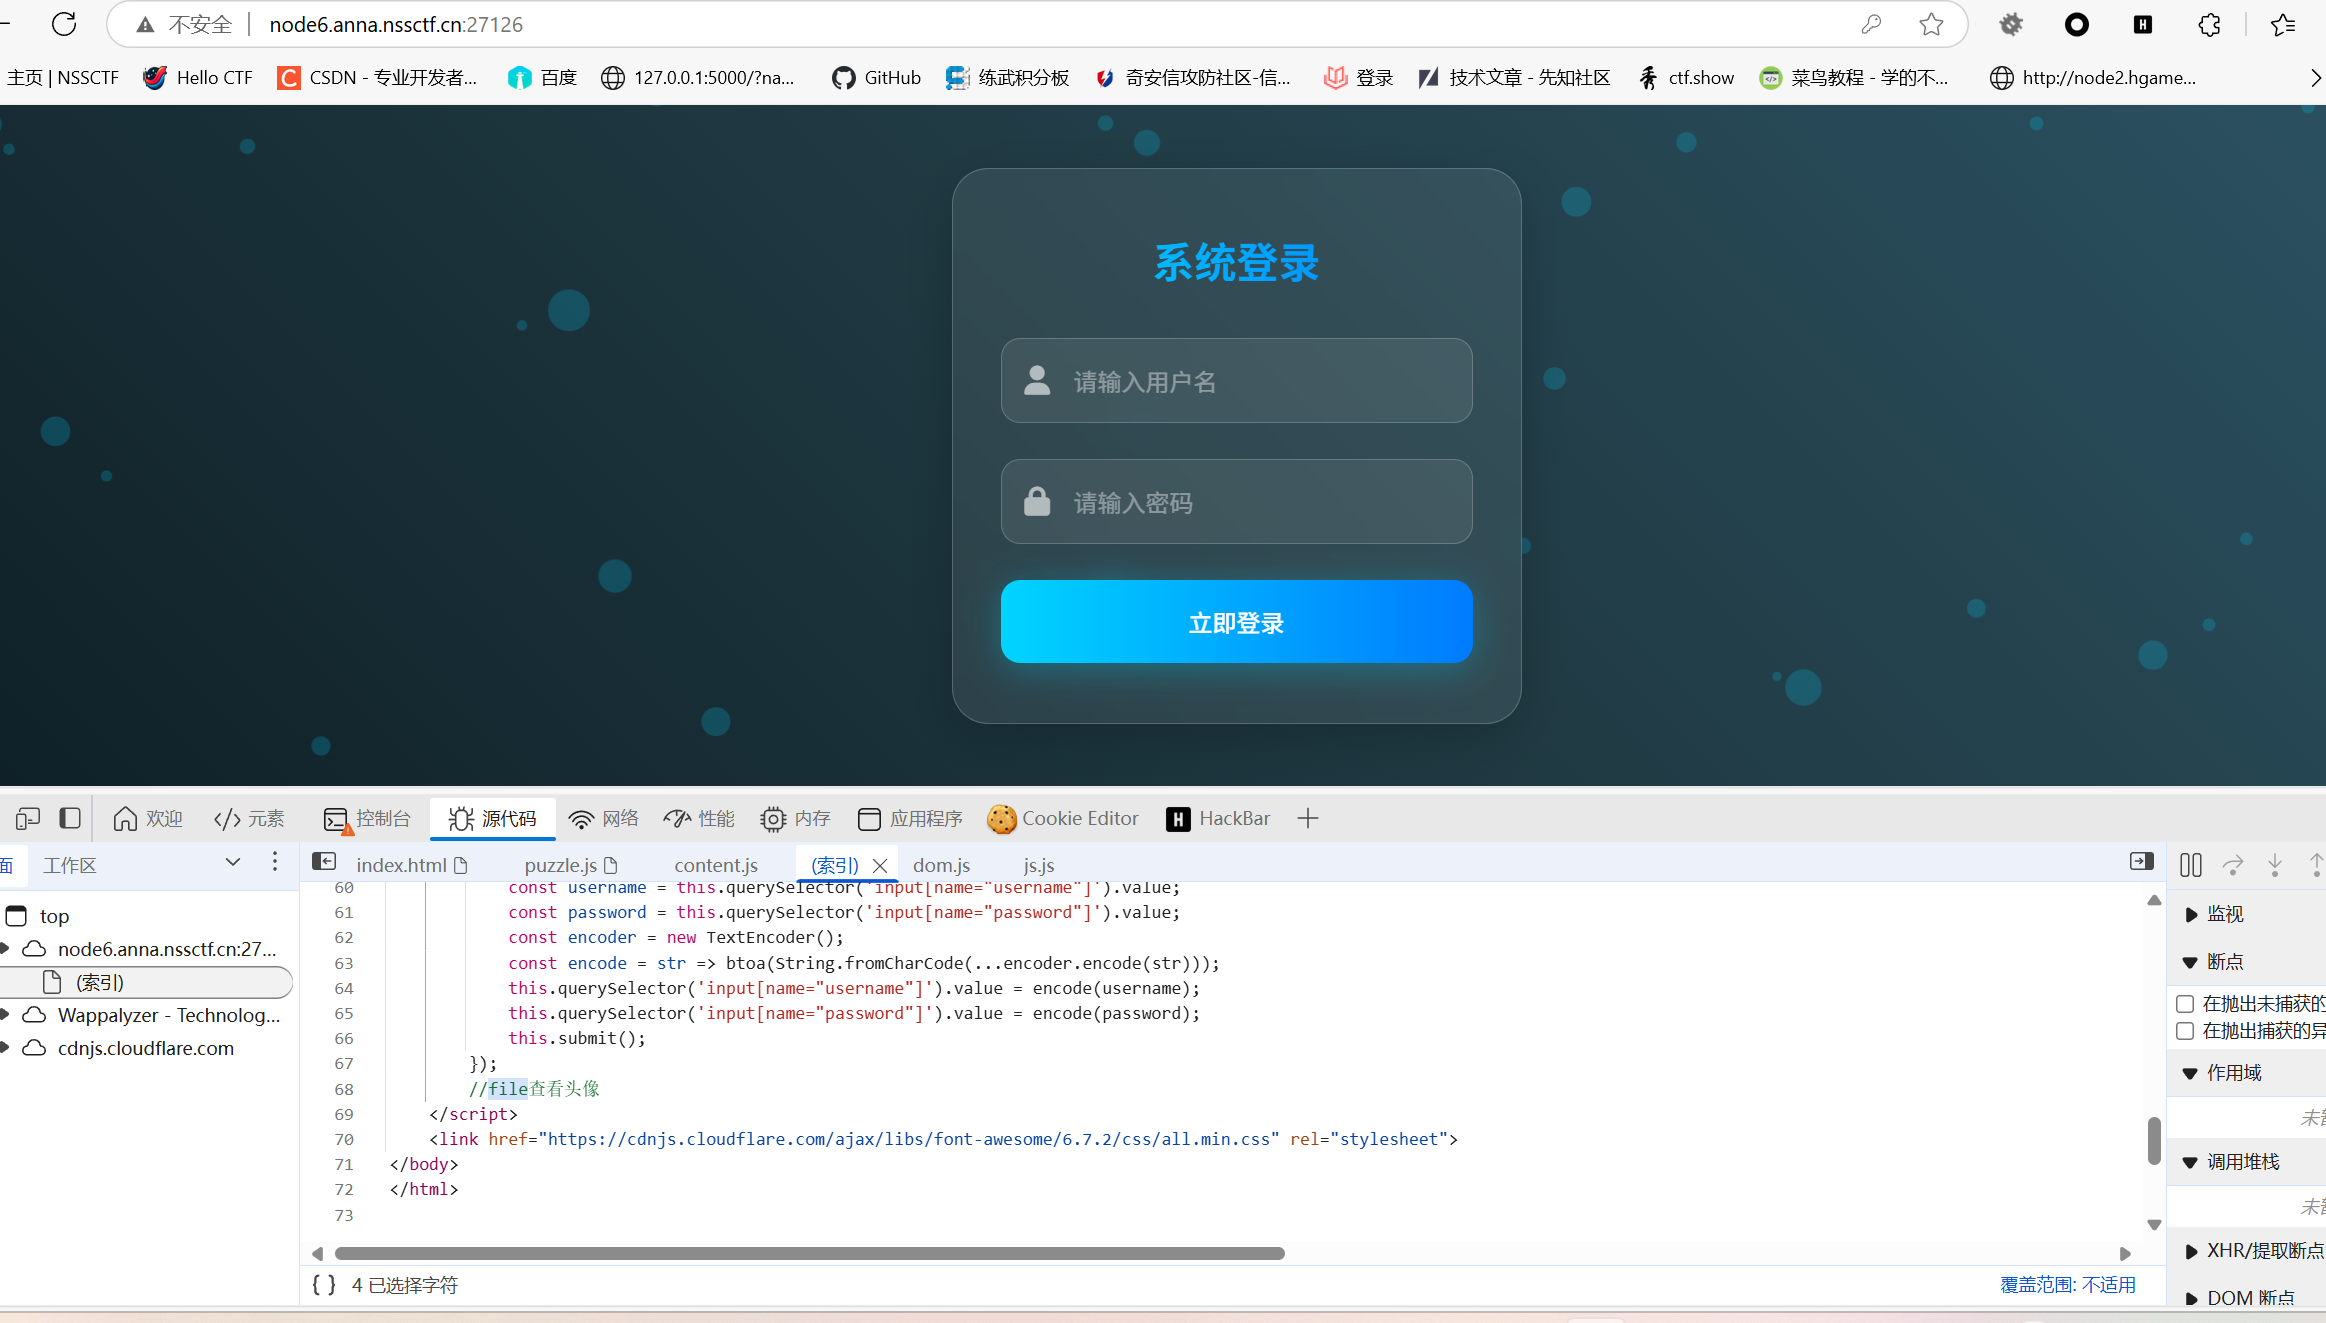Enable pause on uncaught exceptions checkbox

[x=2185, y=1003]
